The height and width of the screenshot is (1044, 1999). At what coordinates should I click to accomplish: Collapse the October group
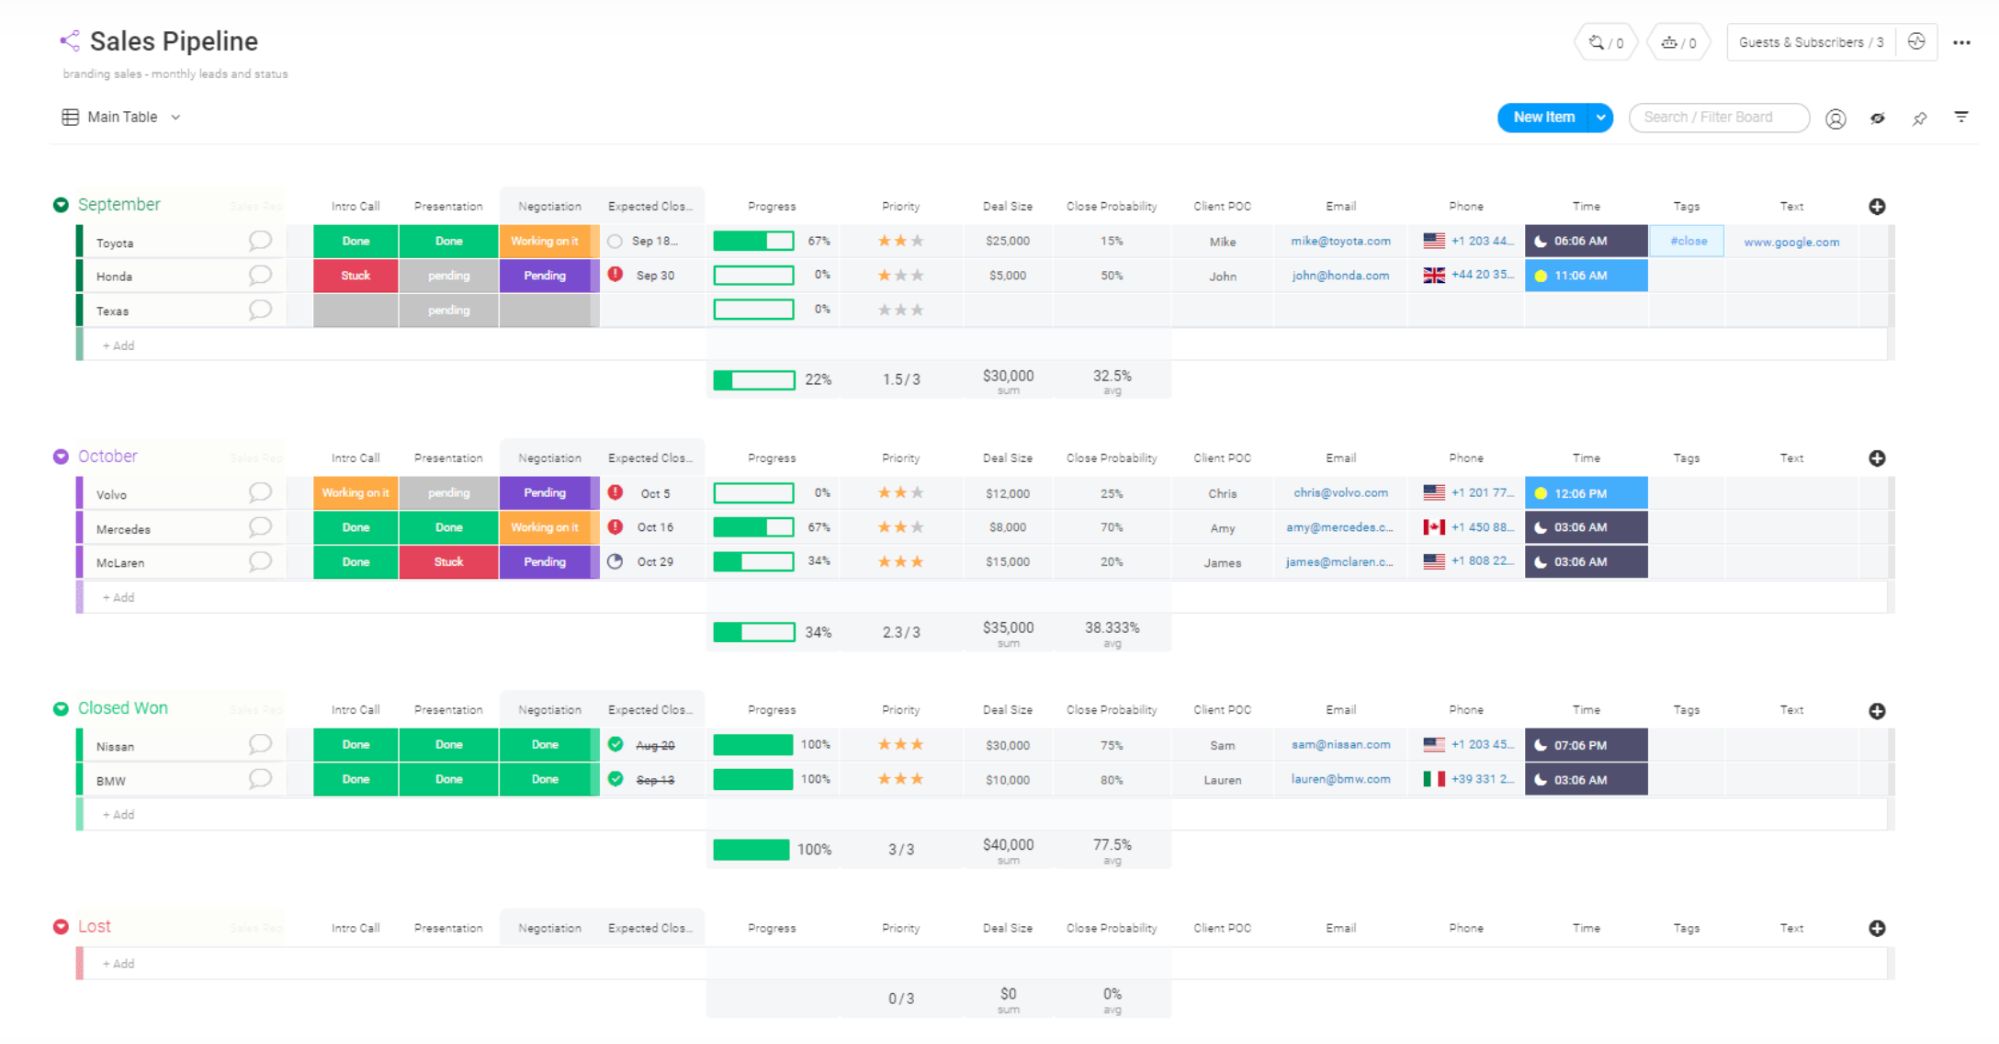(61, 456)
